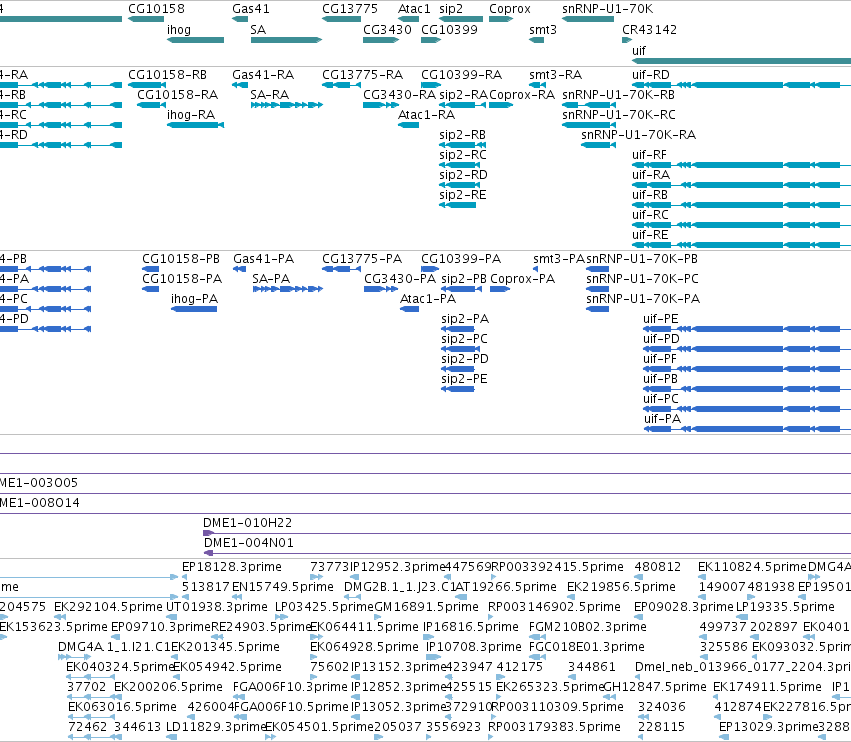Click the SA gene label

[258, 30]
